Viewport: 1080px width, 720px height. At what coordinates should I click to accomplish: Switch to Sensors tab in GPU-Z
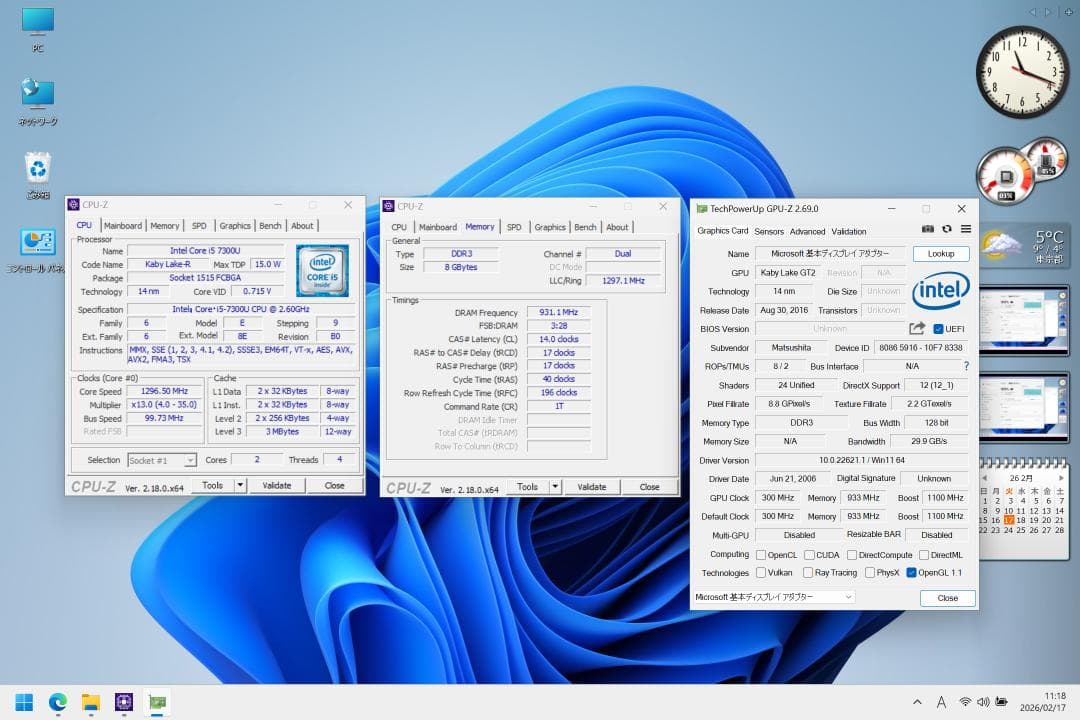(x=769, y=232)
